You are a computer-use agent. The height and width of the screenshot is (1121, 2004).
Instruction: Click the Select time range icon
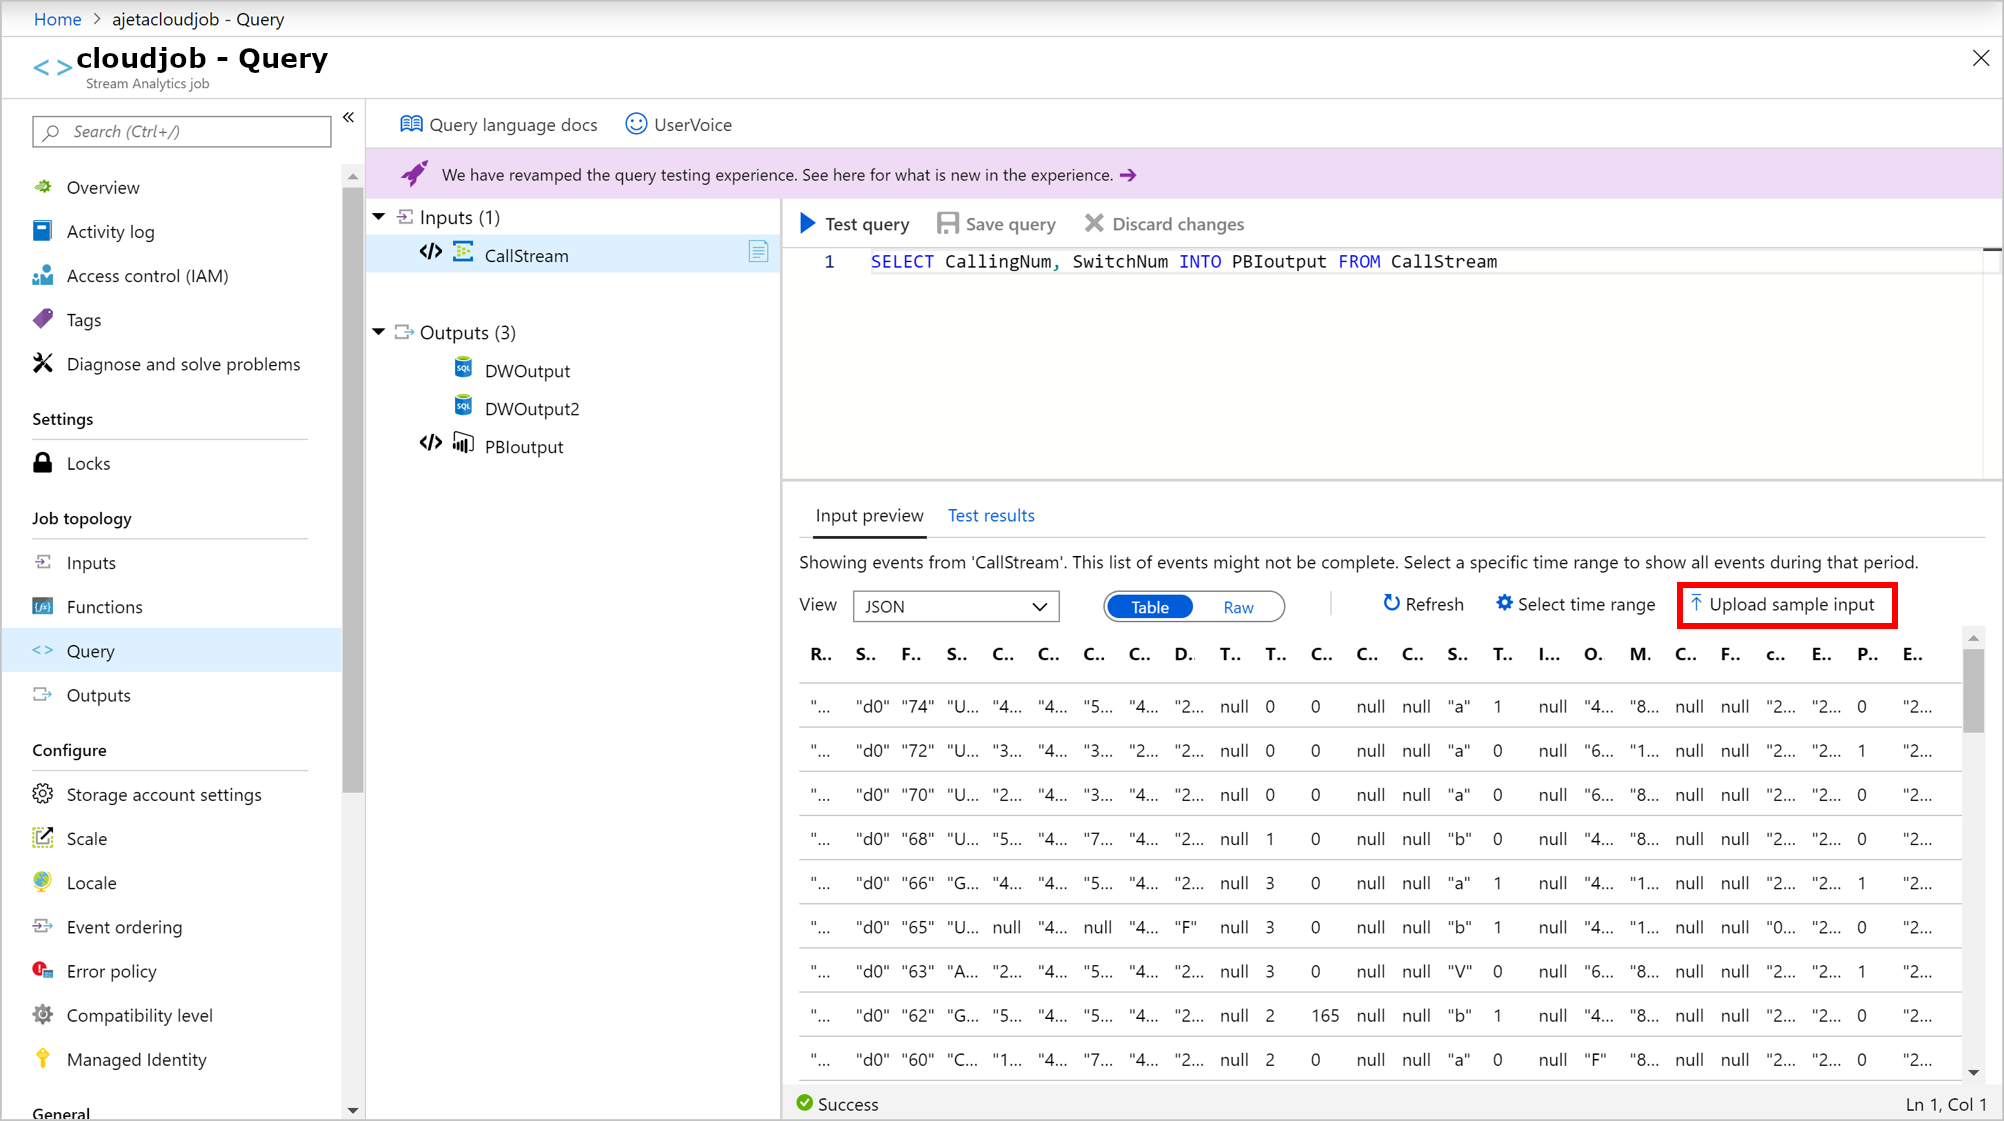click(x=1503, y=603)
